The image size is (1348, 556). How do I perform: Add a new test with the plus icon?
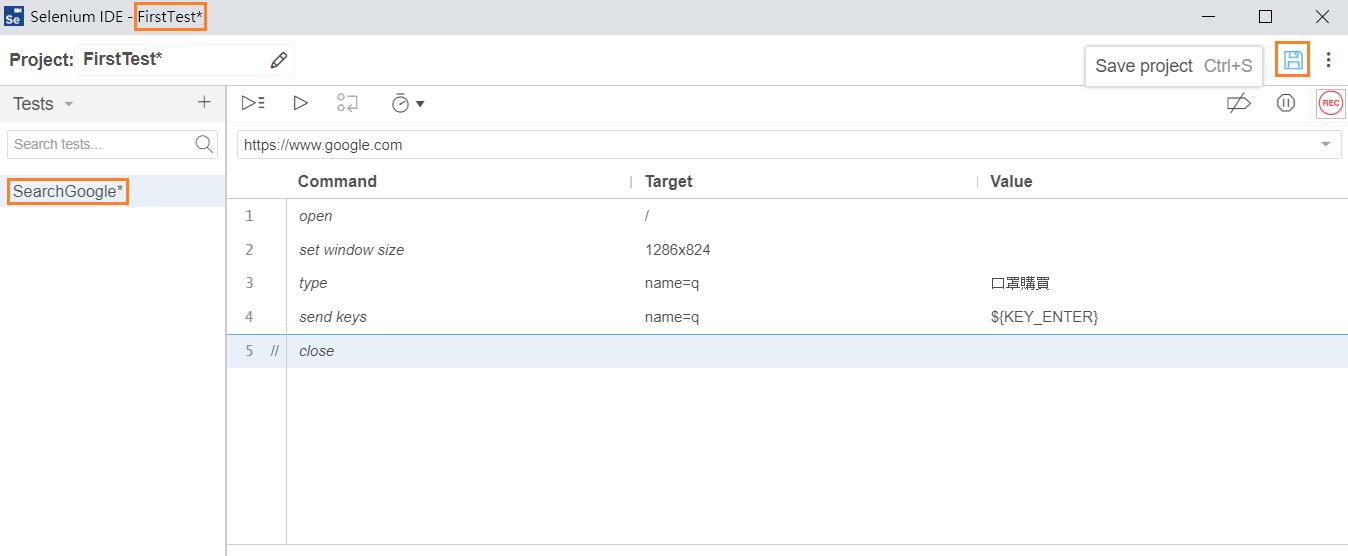point(204,102)
